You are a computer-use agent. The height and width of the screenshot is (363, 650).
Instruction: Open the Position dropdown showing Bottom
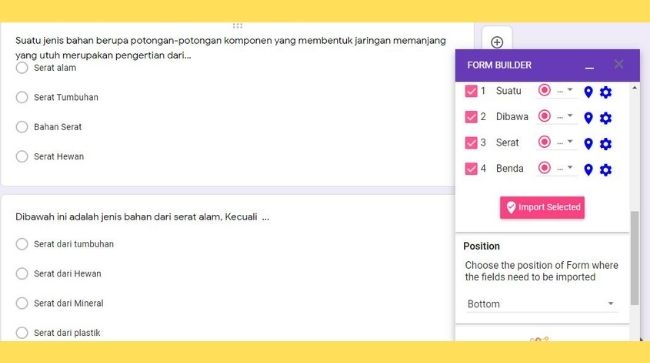pos(541,304)
